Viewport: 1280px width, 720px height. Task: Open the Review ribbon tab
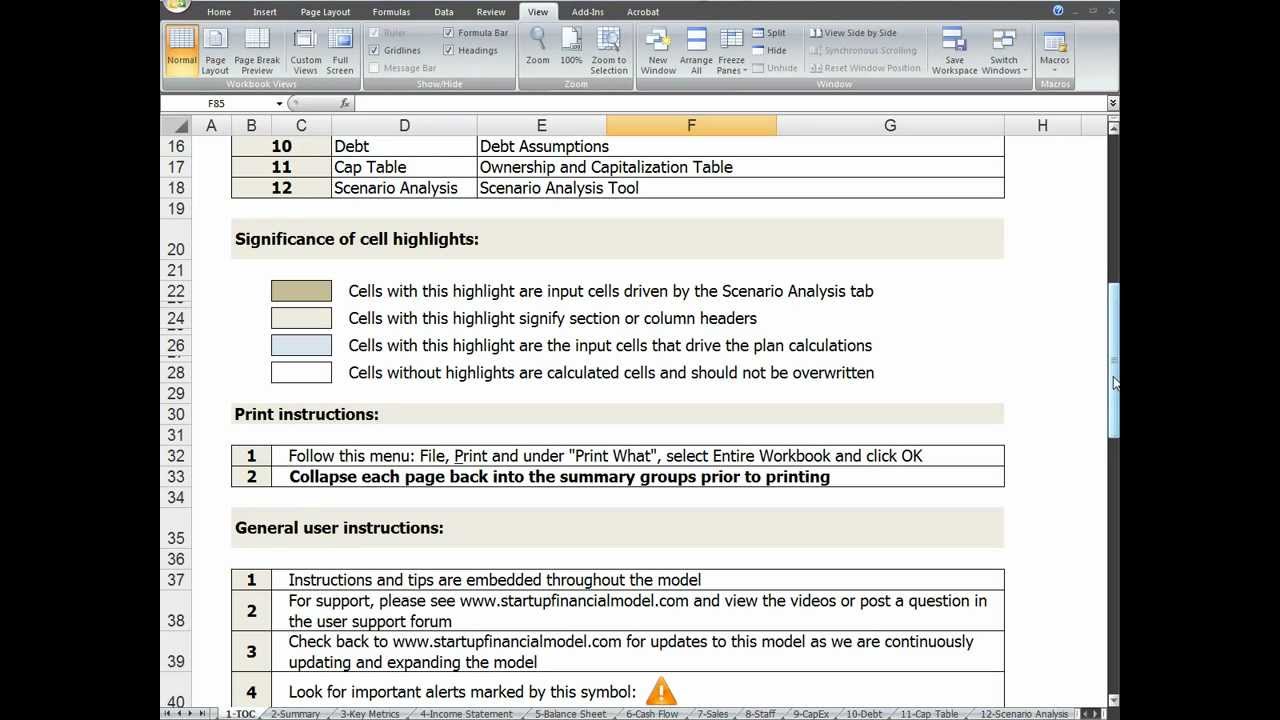click(x=491, y=12)
